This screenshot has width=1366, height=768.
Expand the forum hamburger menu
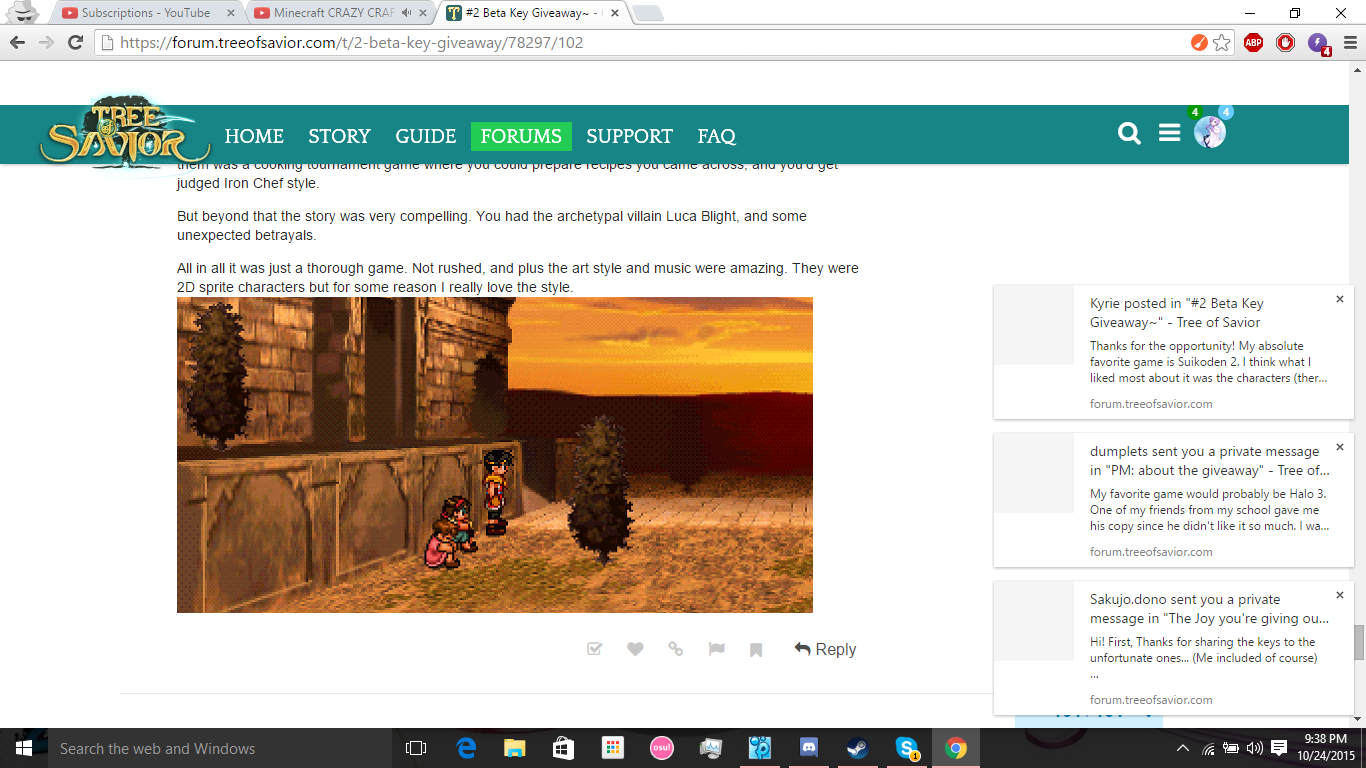pos(1169,133)
